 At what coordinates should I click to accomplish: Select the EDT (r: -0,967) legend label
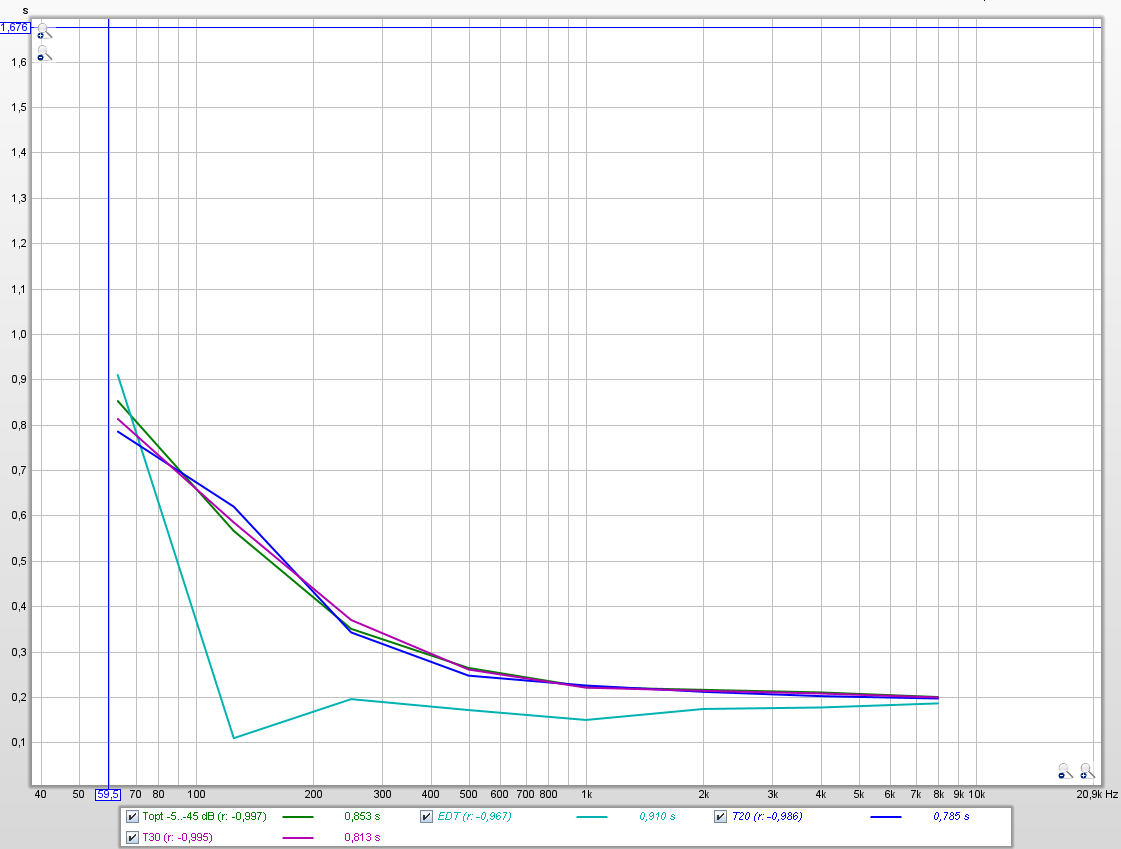[474, 817]
